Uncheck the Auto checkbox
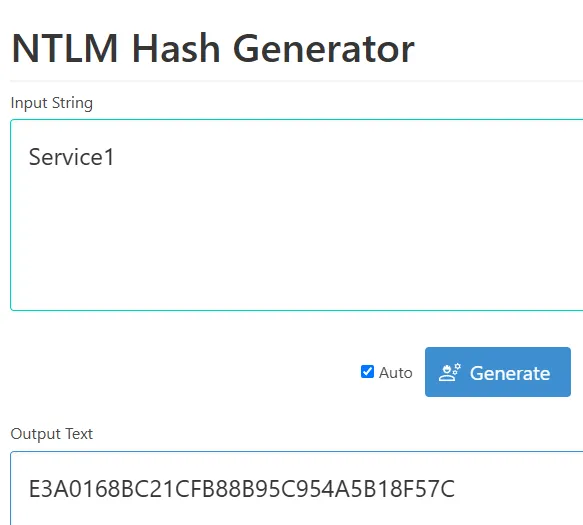The height and width of the screenshot is (525, 583). pyautogui.click(x=367, y=371)
